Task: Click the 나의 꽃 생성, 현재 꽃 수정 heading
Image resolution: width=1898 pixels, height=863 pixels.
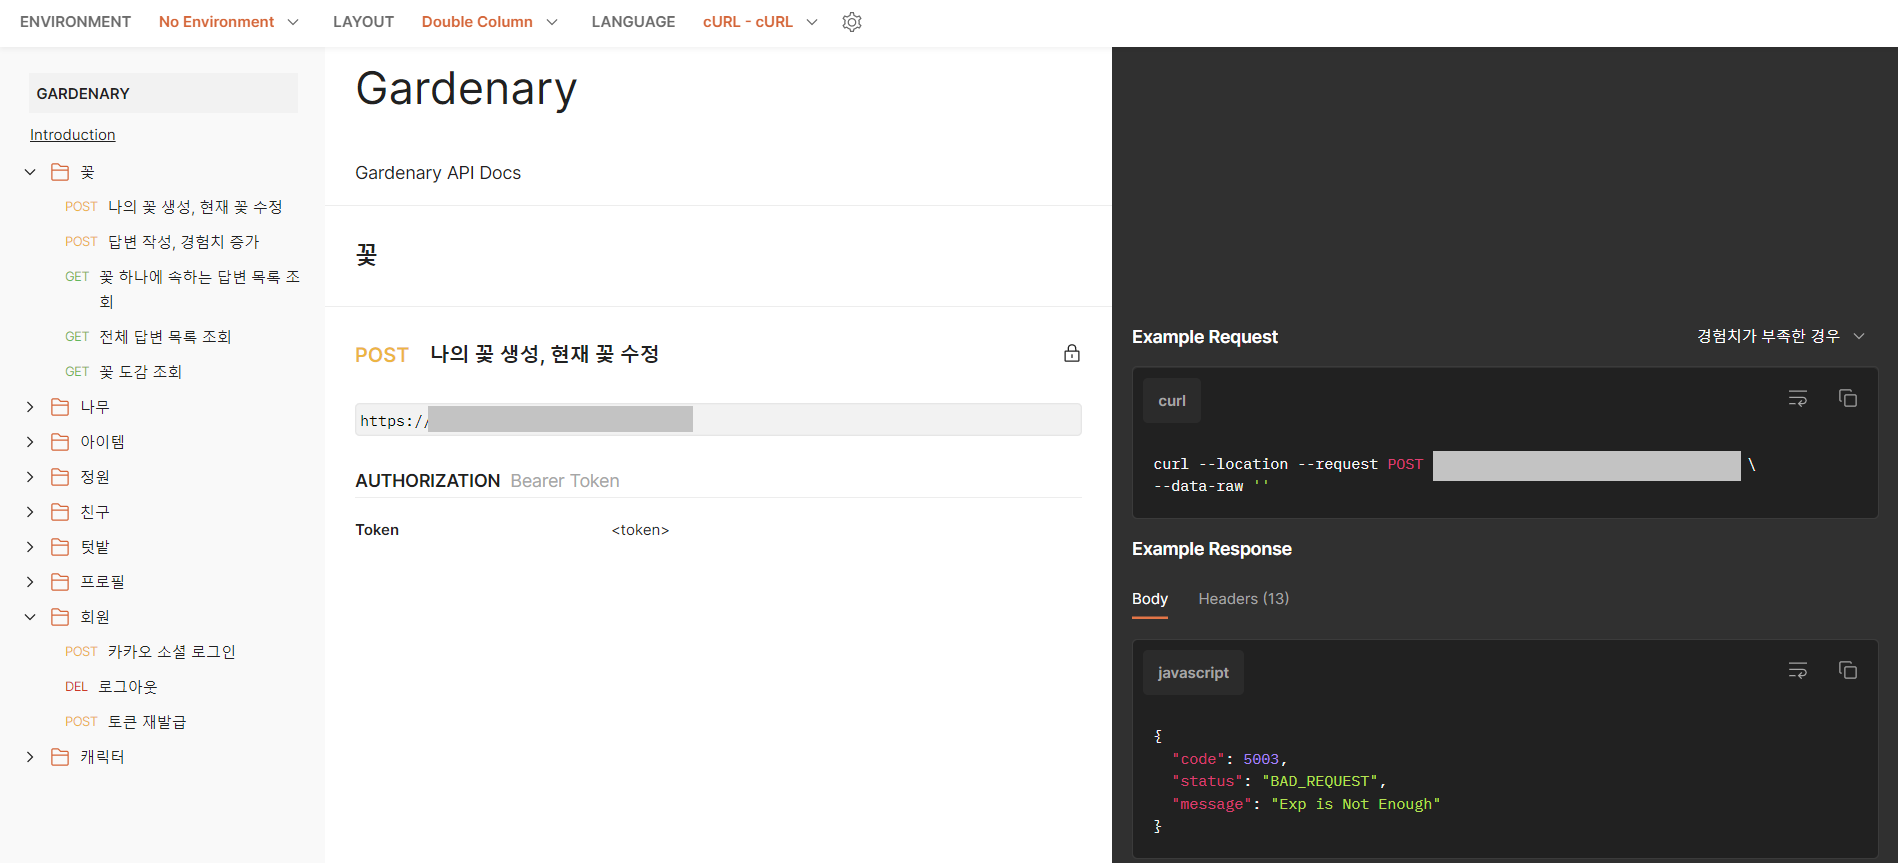Action: click(x=544, y=354)
